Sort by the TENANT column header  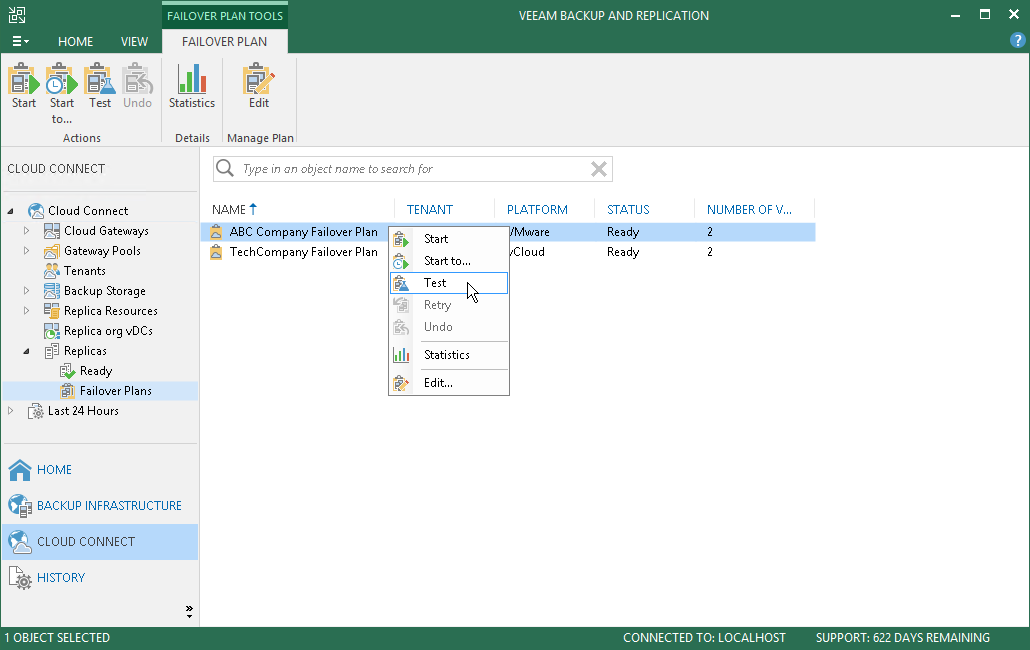click(430, 209)
